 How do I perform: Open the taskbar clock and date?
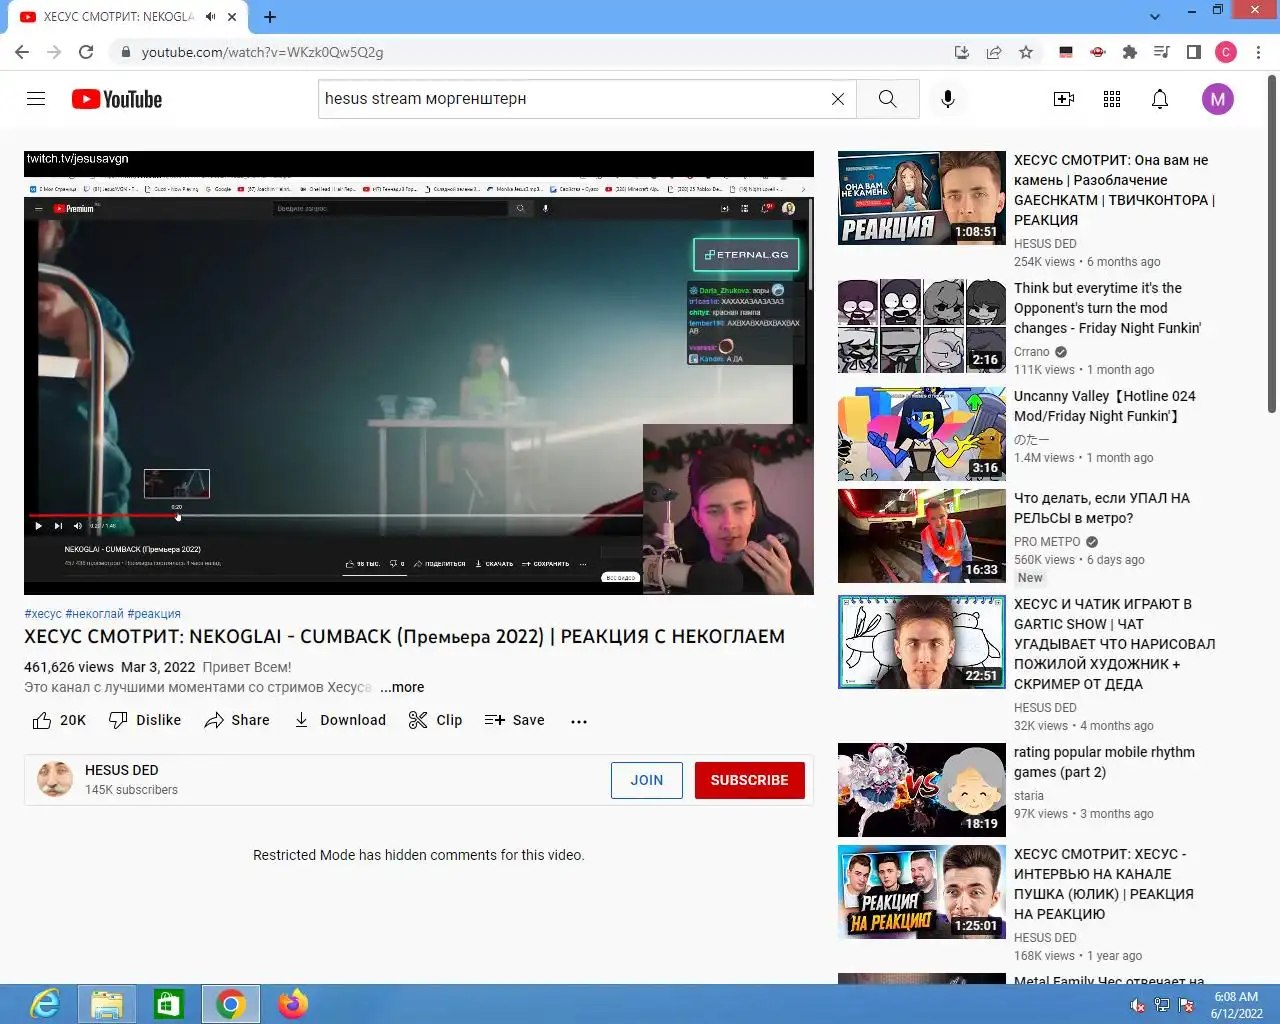coord(1236,1005)
